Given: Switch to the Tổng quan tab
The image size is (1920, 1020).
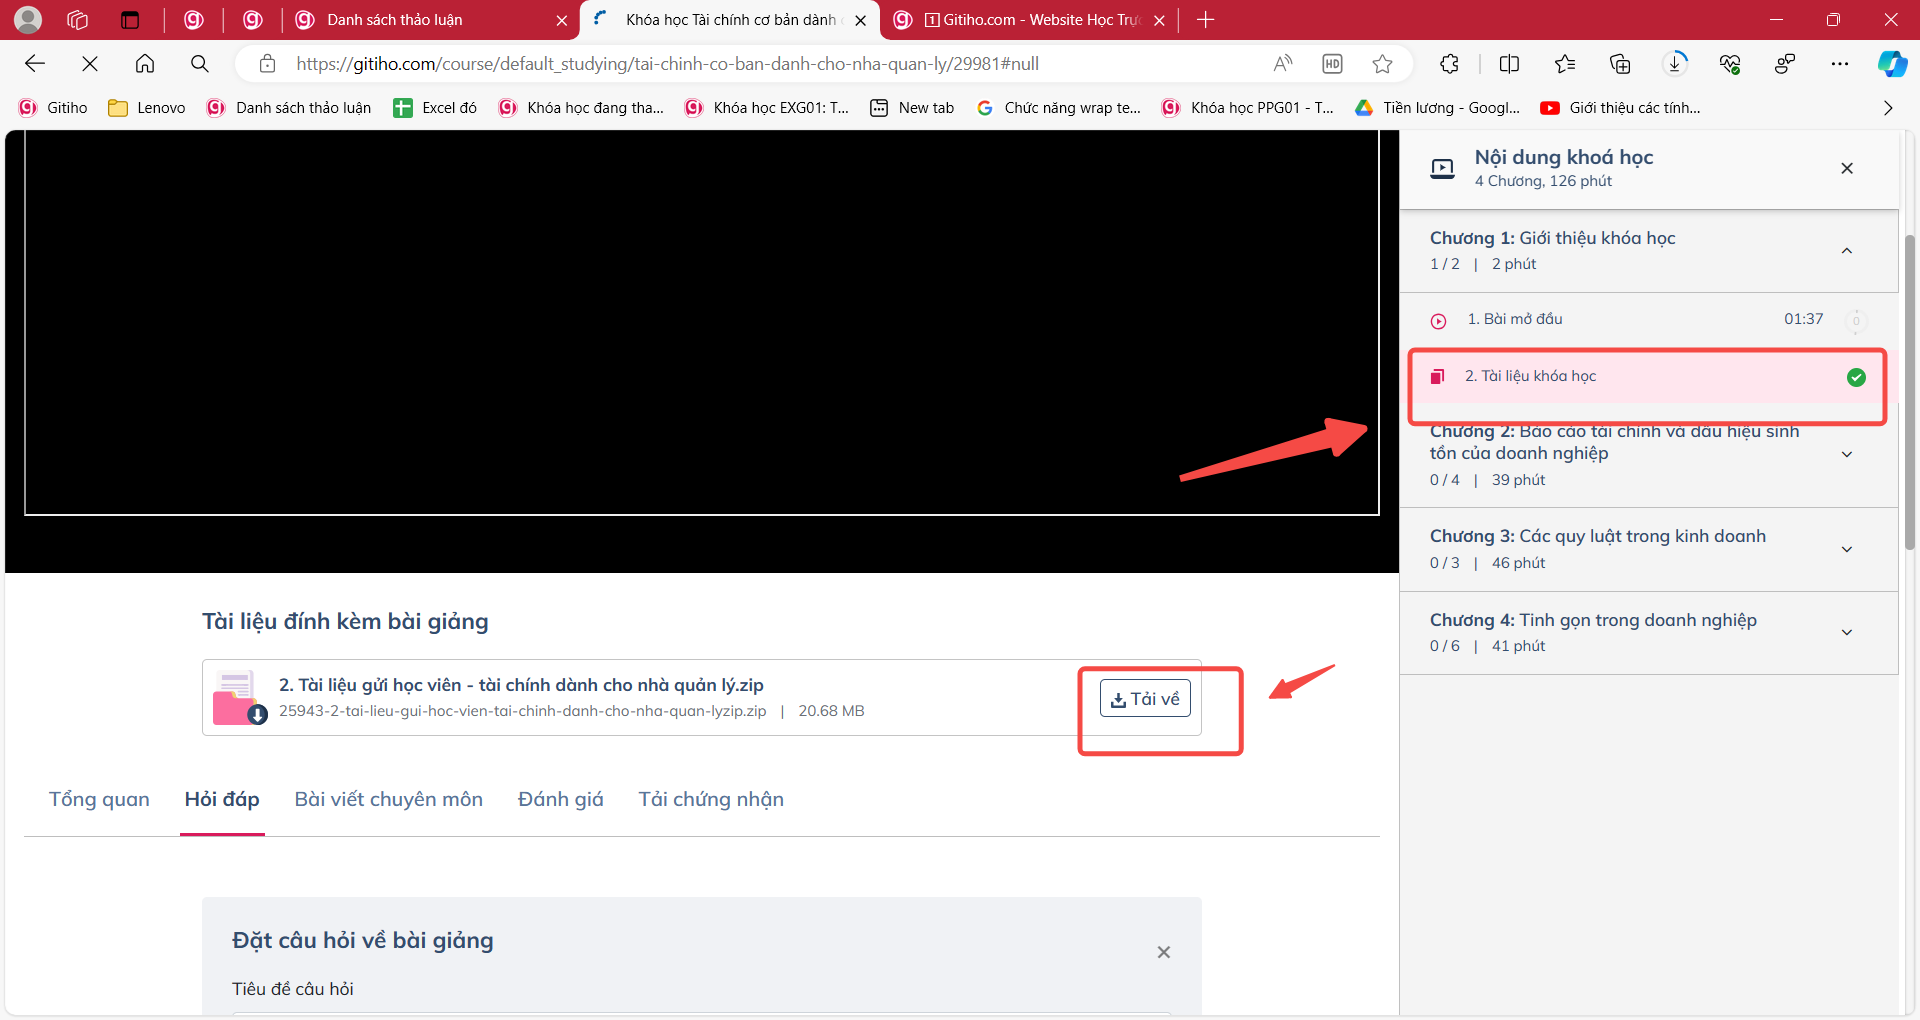Looking at the screenshot, I should tap(99, 799).
